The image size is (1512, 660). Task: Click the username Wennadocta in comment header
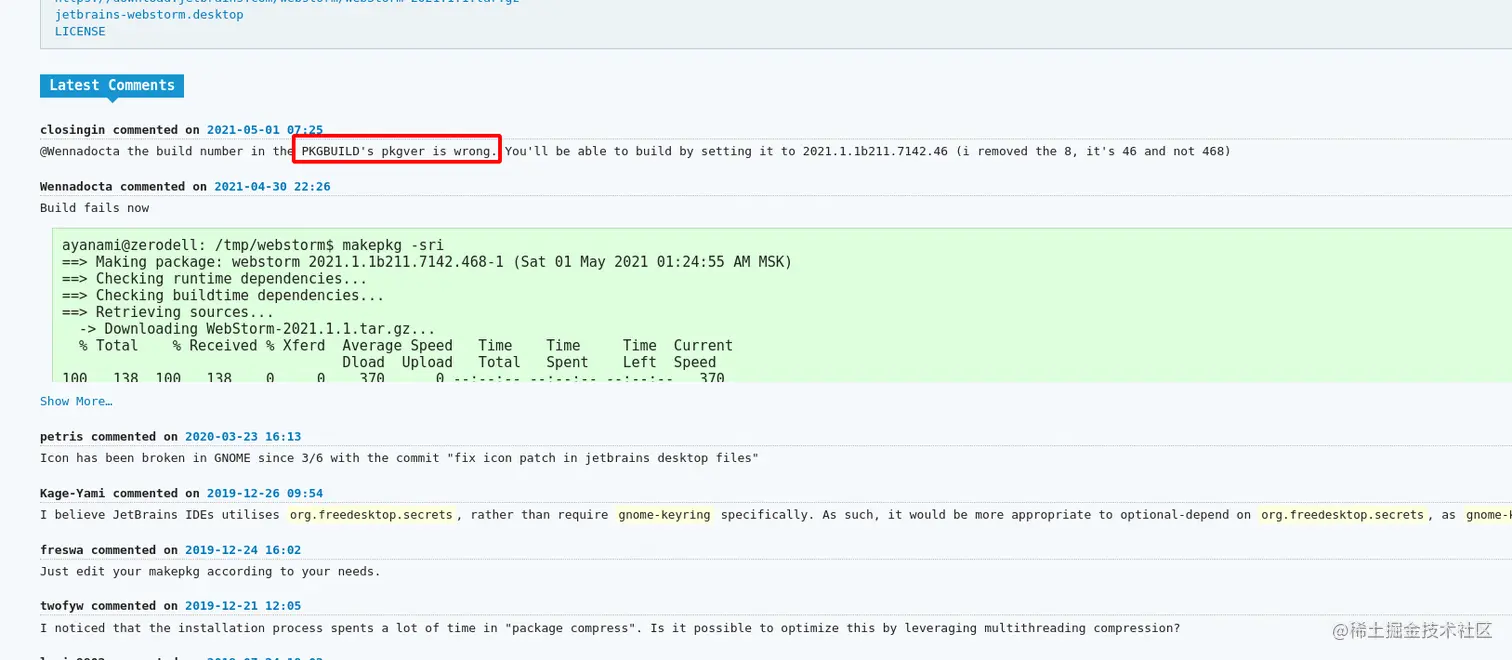77,187
